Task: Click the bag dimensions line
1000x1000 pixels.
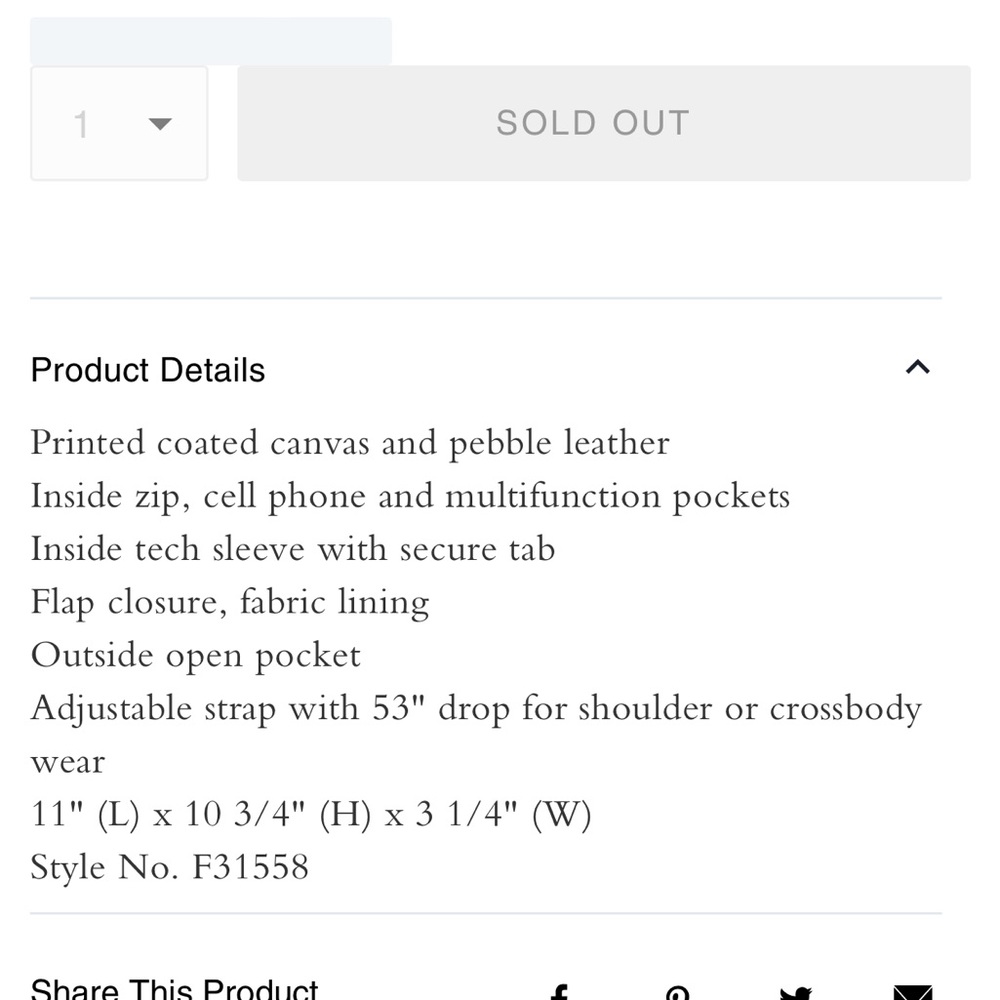Action: click(311, 814)
